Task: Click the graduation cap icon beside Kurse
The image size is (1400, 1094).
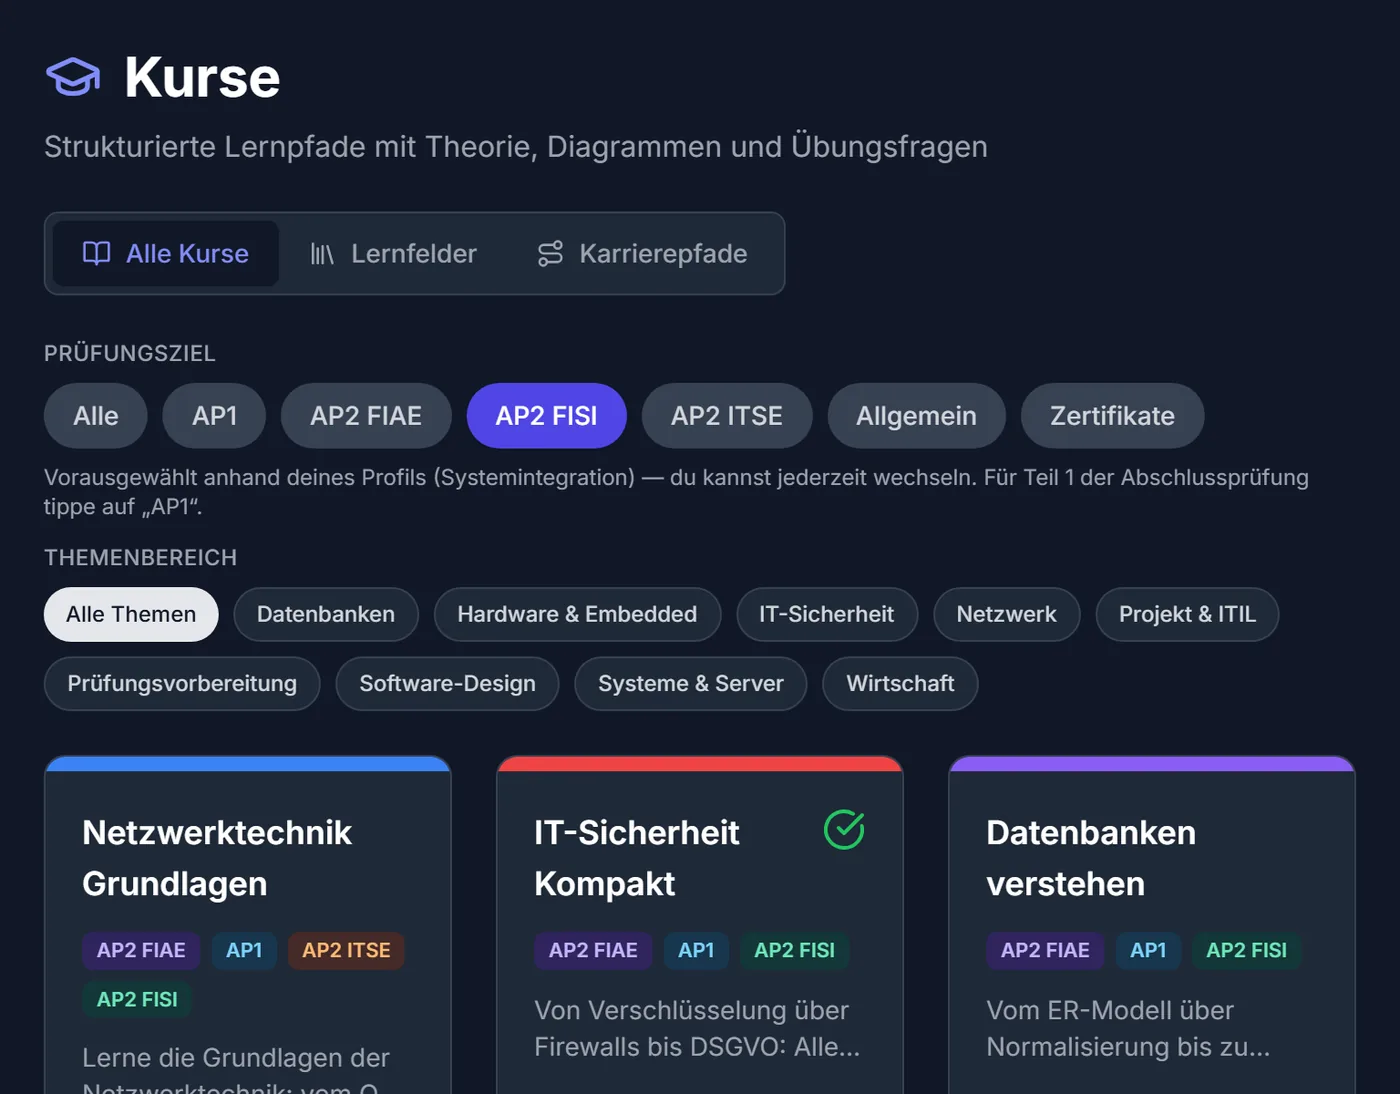Action: click(x=73, y=77)
